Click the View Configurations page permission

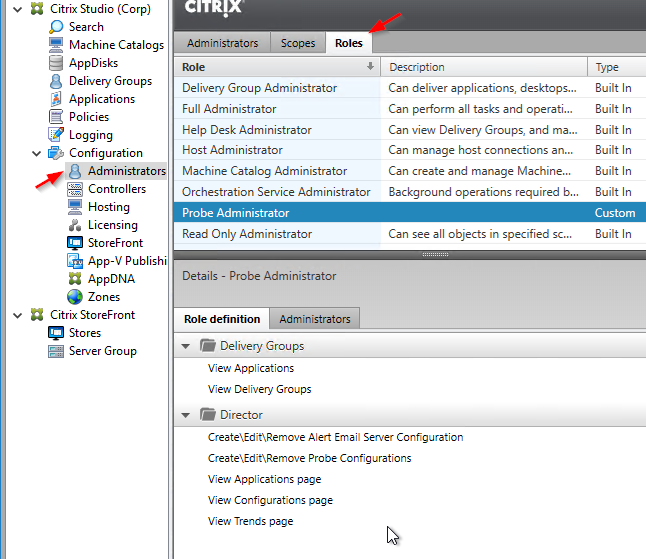tap(270, 500)
